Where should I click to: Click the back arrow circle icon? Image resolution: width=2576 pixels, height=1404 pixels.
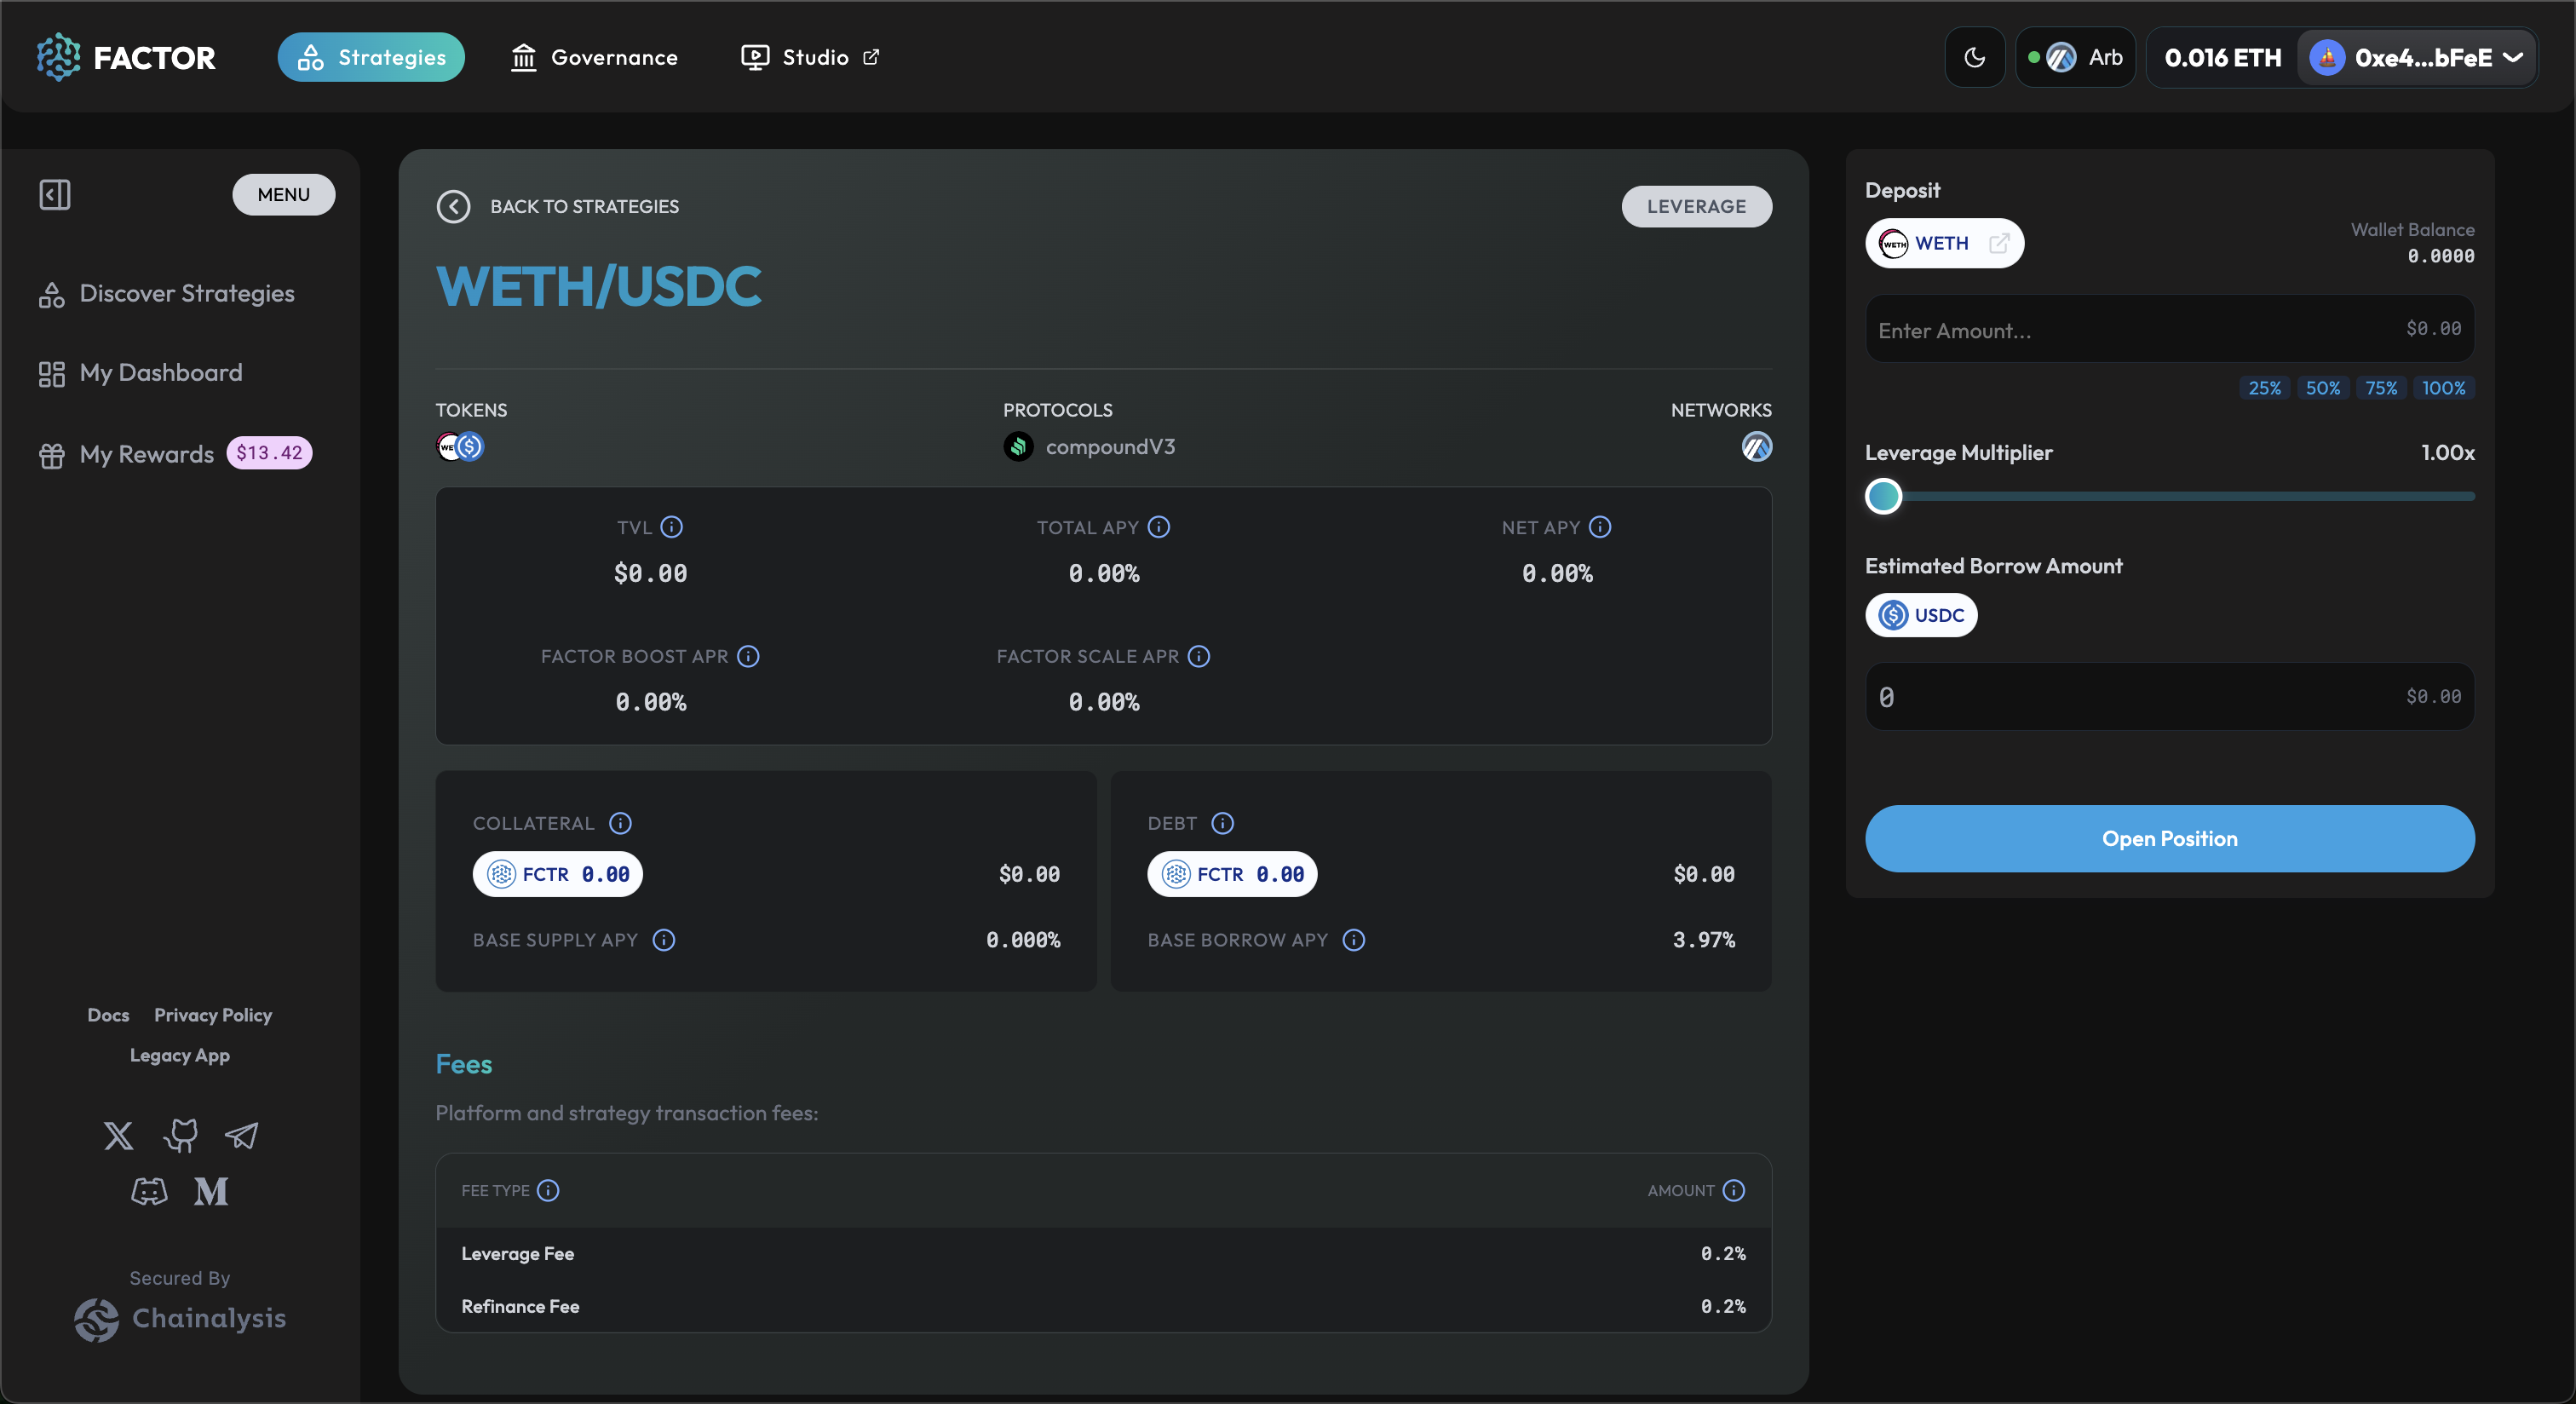coord(453,206)
